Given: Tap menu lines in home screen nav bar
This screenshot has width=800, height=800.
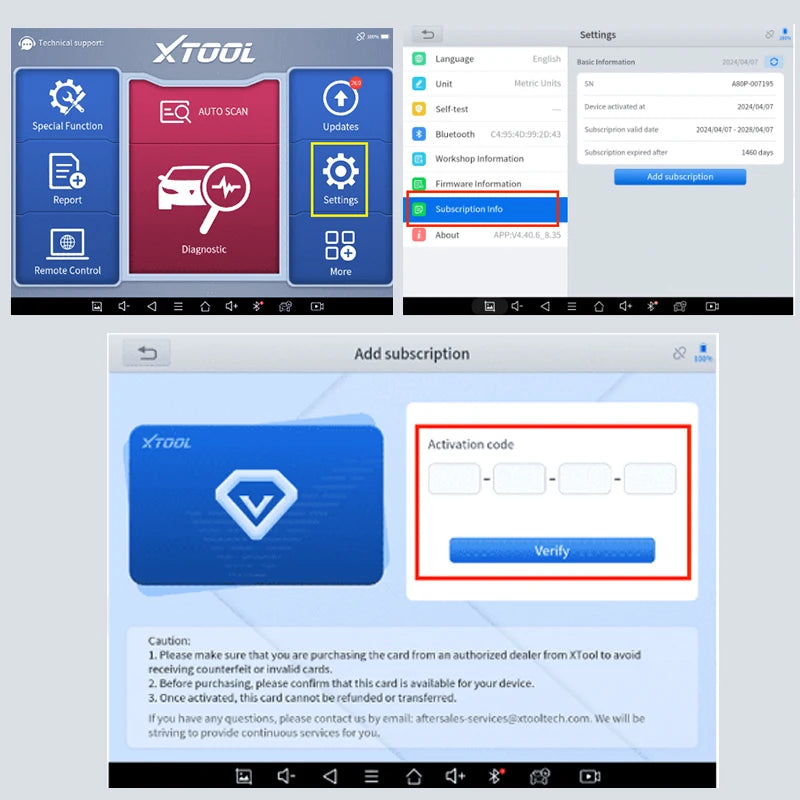Looking at the screenshot, I should point(178,306).
